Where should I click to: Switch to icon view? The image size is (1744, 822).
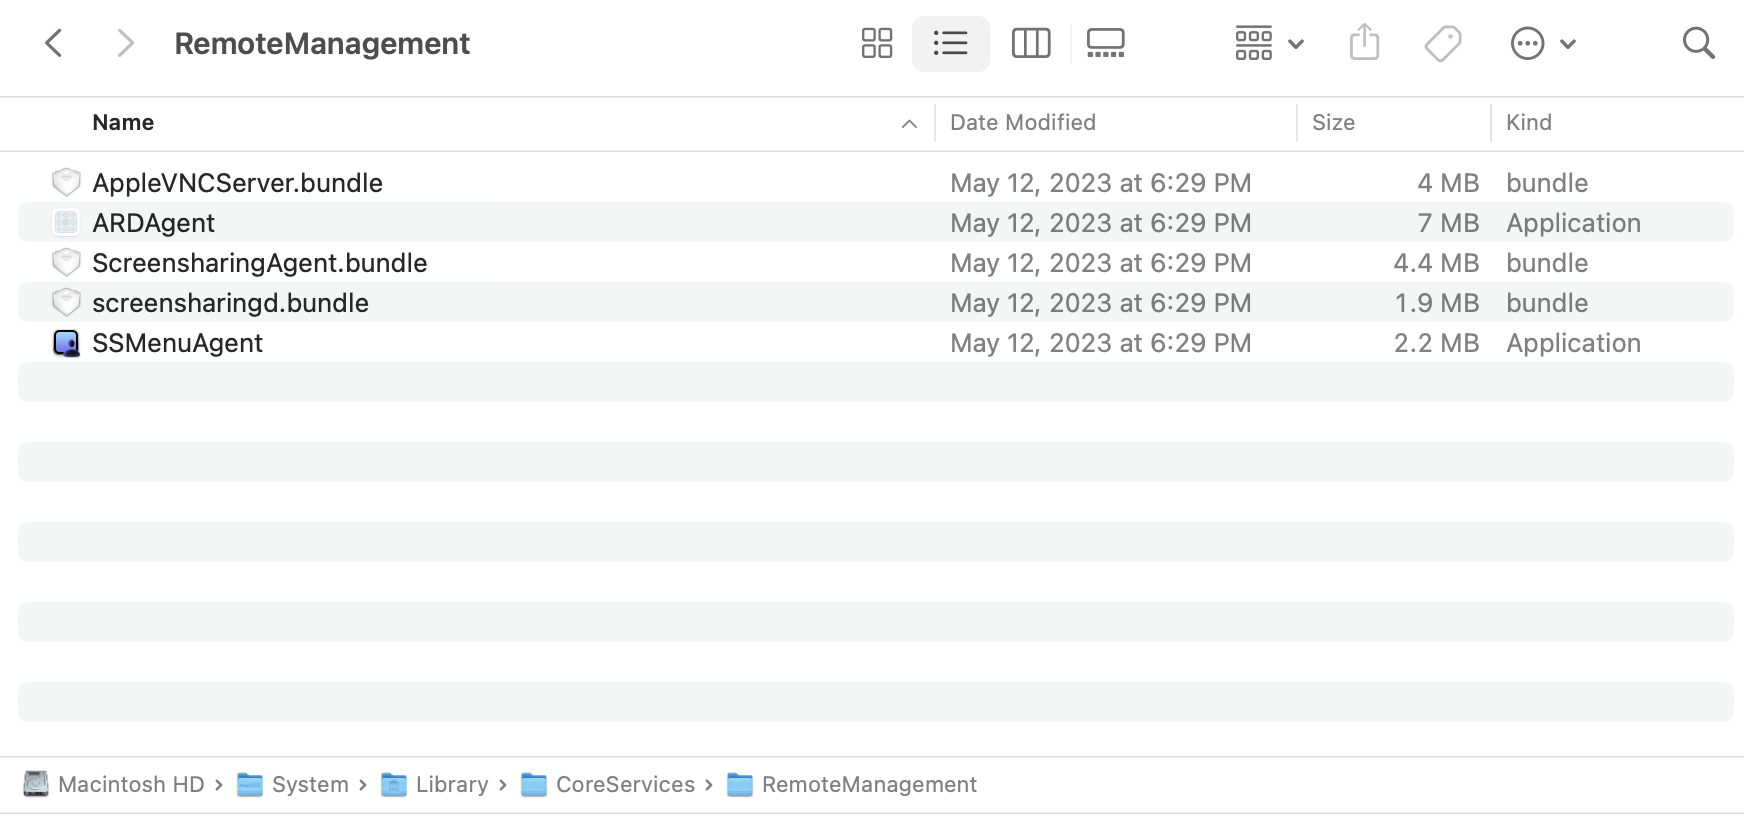pyautogui.click(x=877, y=44)
